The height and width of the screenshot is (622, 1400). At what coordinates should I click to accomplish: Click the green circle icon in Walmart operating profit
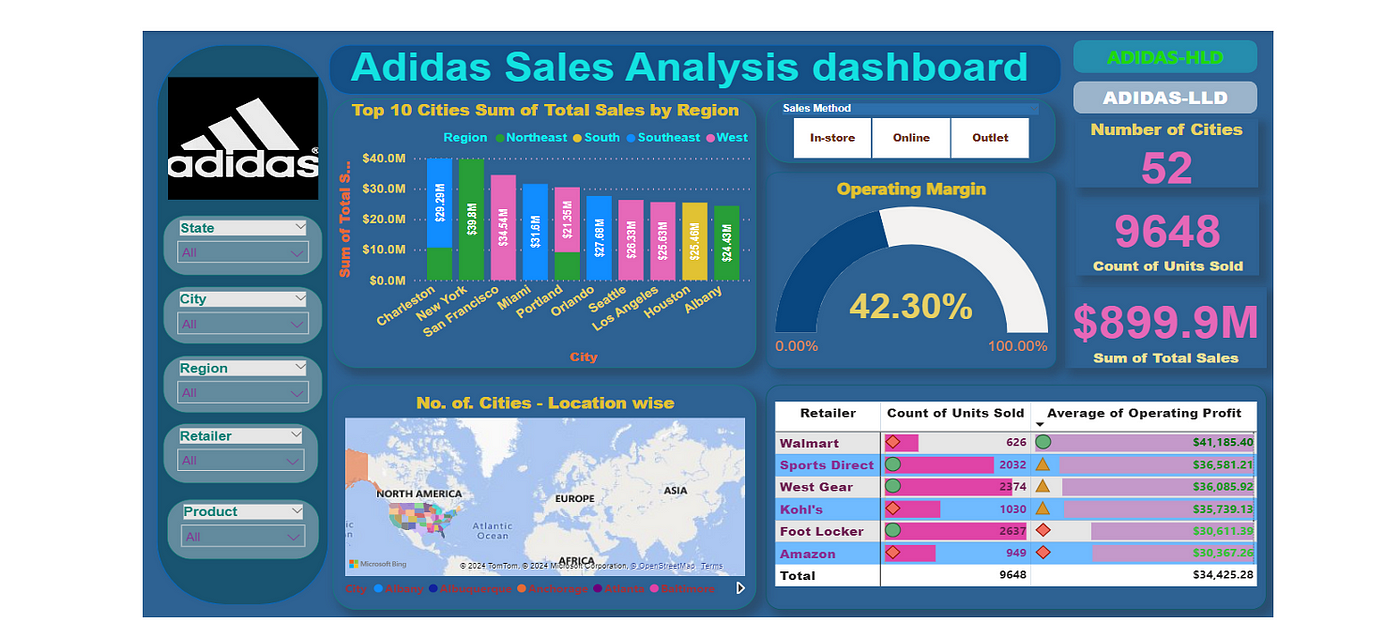[1043, 442]
